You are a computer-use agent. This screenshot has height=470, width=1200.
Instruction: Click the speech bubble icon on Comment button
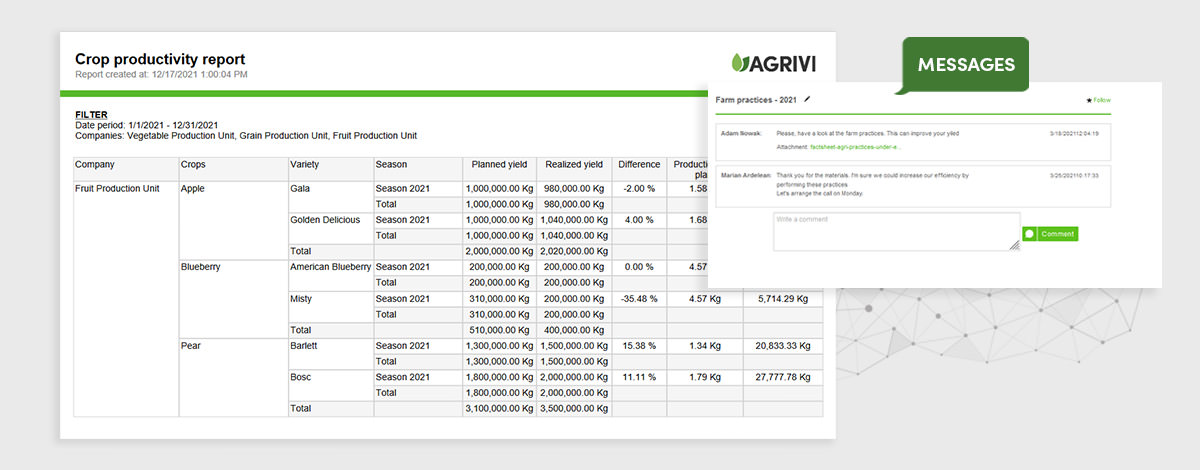(1029, 234)
